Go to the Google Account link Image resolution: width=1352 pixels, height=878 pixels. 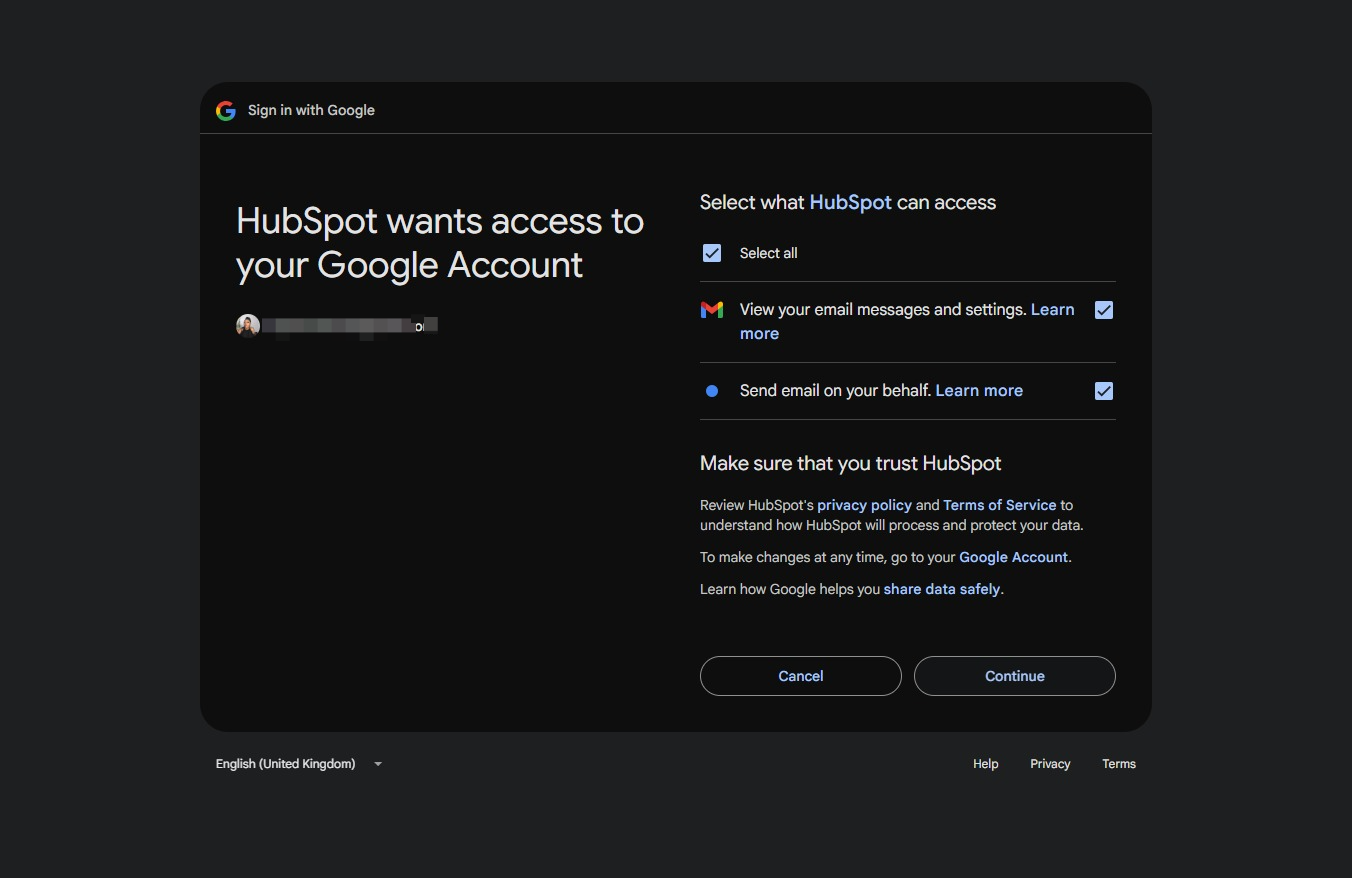(x=1013, y=557)
